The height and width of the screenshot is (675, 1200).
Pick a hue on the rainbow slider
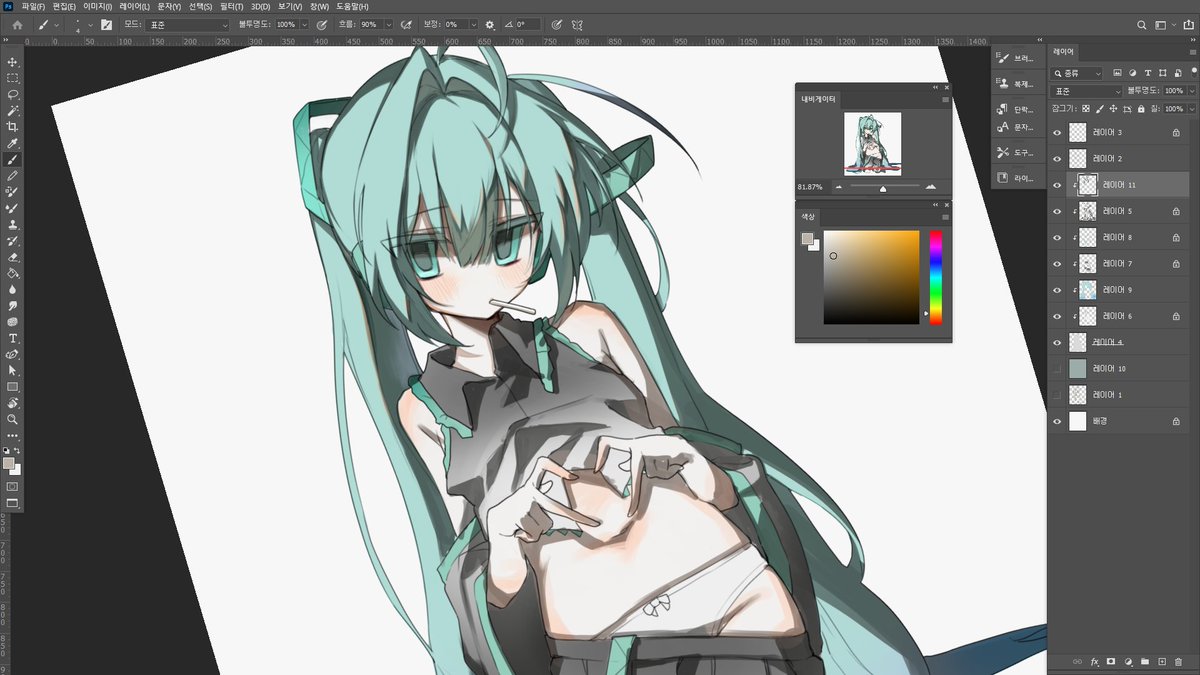pos(935,277)
